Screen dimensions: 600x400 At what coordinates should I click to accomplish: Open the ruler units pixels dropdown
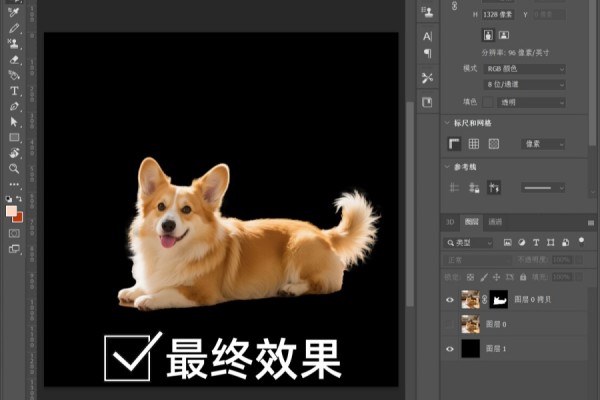pyautogui.click(x=543, y=144)
